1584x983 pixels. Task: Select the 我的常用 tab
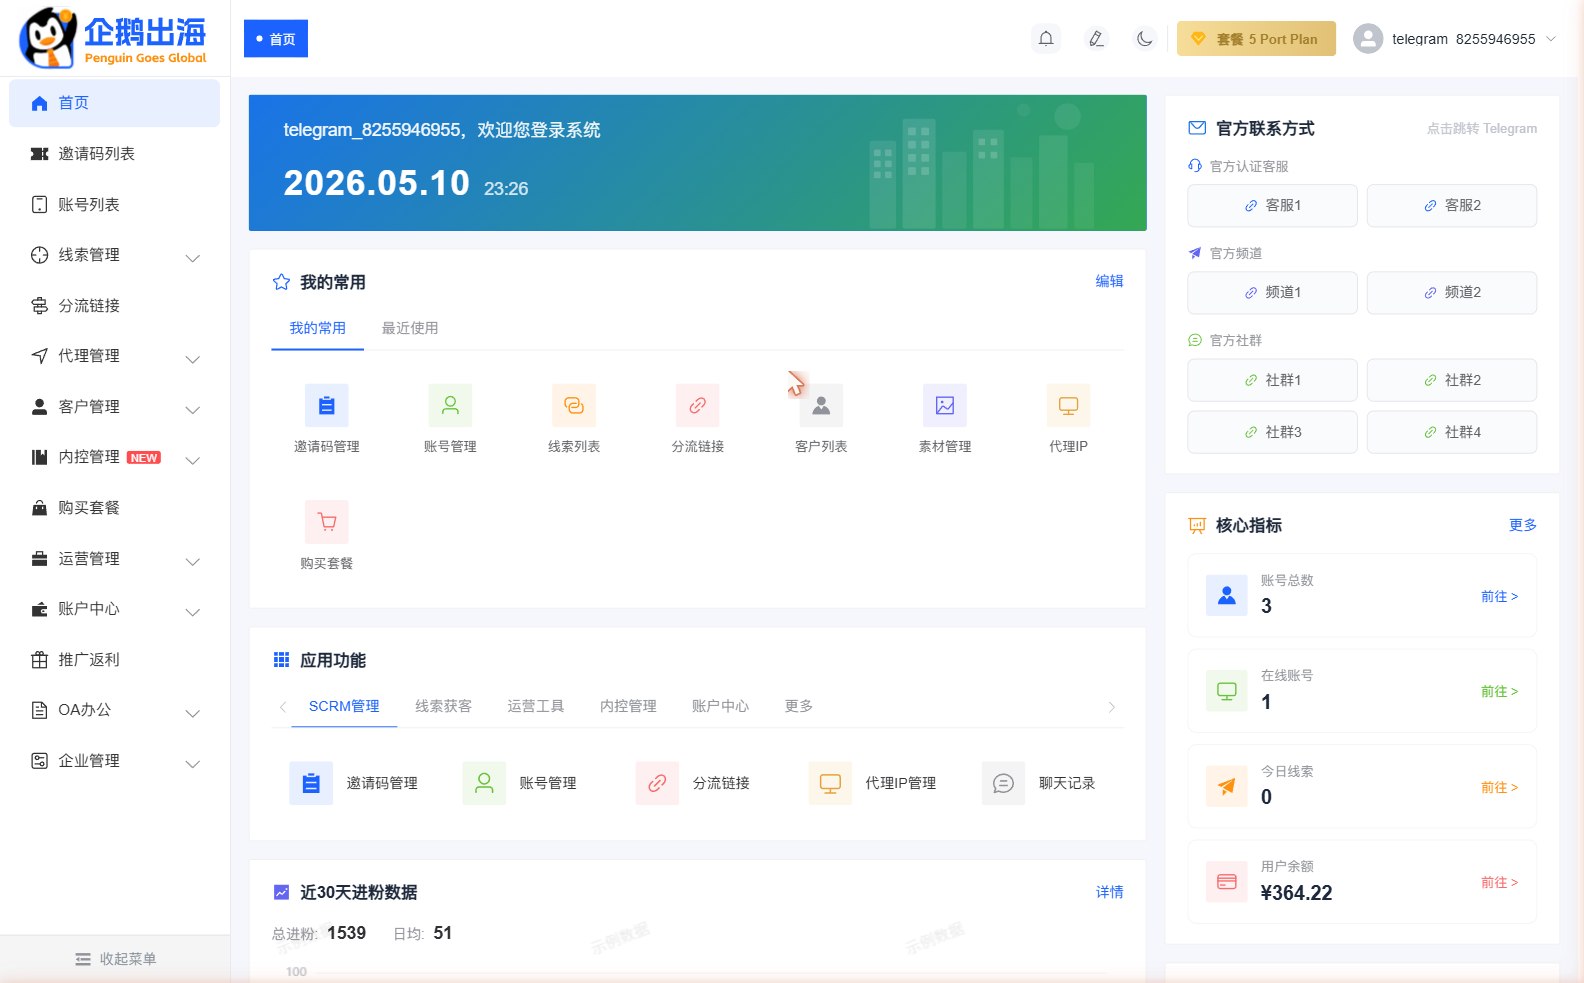point(317,328)
